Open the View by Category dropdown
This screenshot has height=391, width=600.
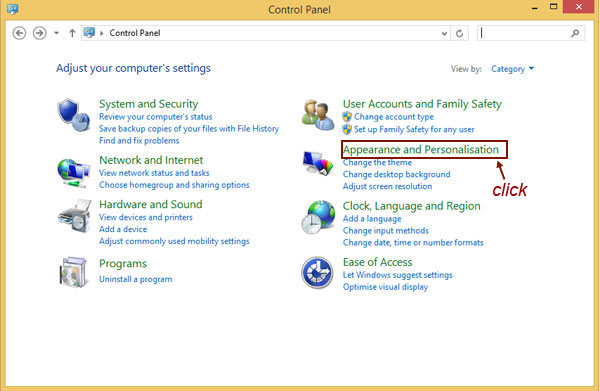[x=512, y=69]
